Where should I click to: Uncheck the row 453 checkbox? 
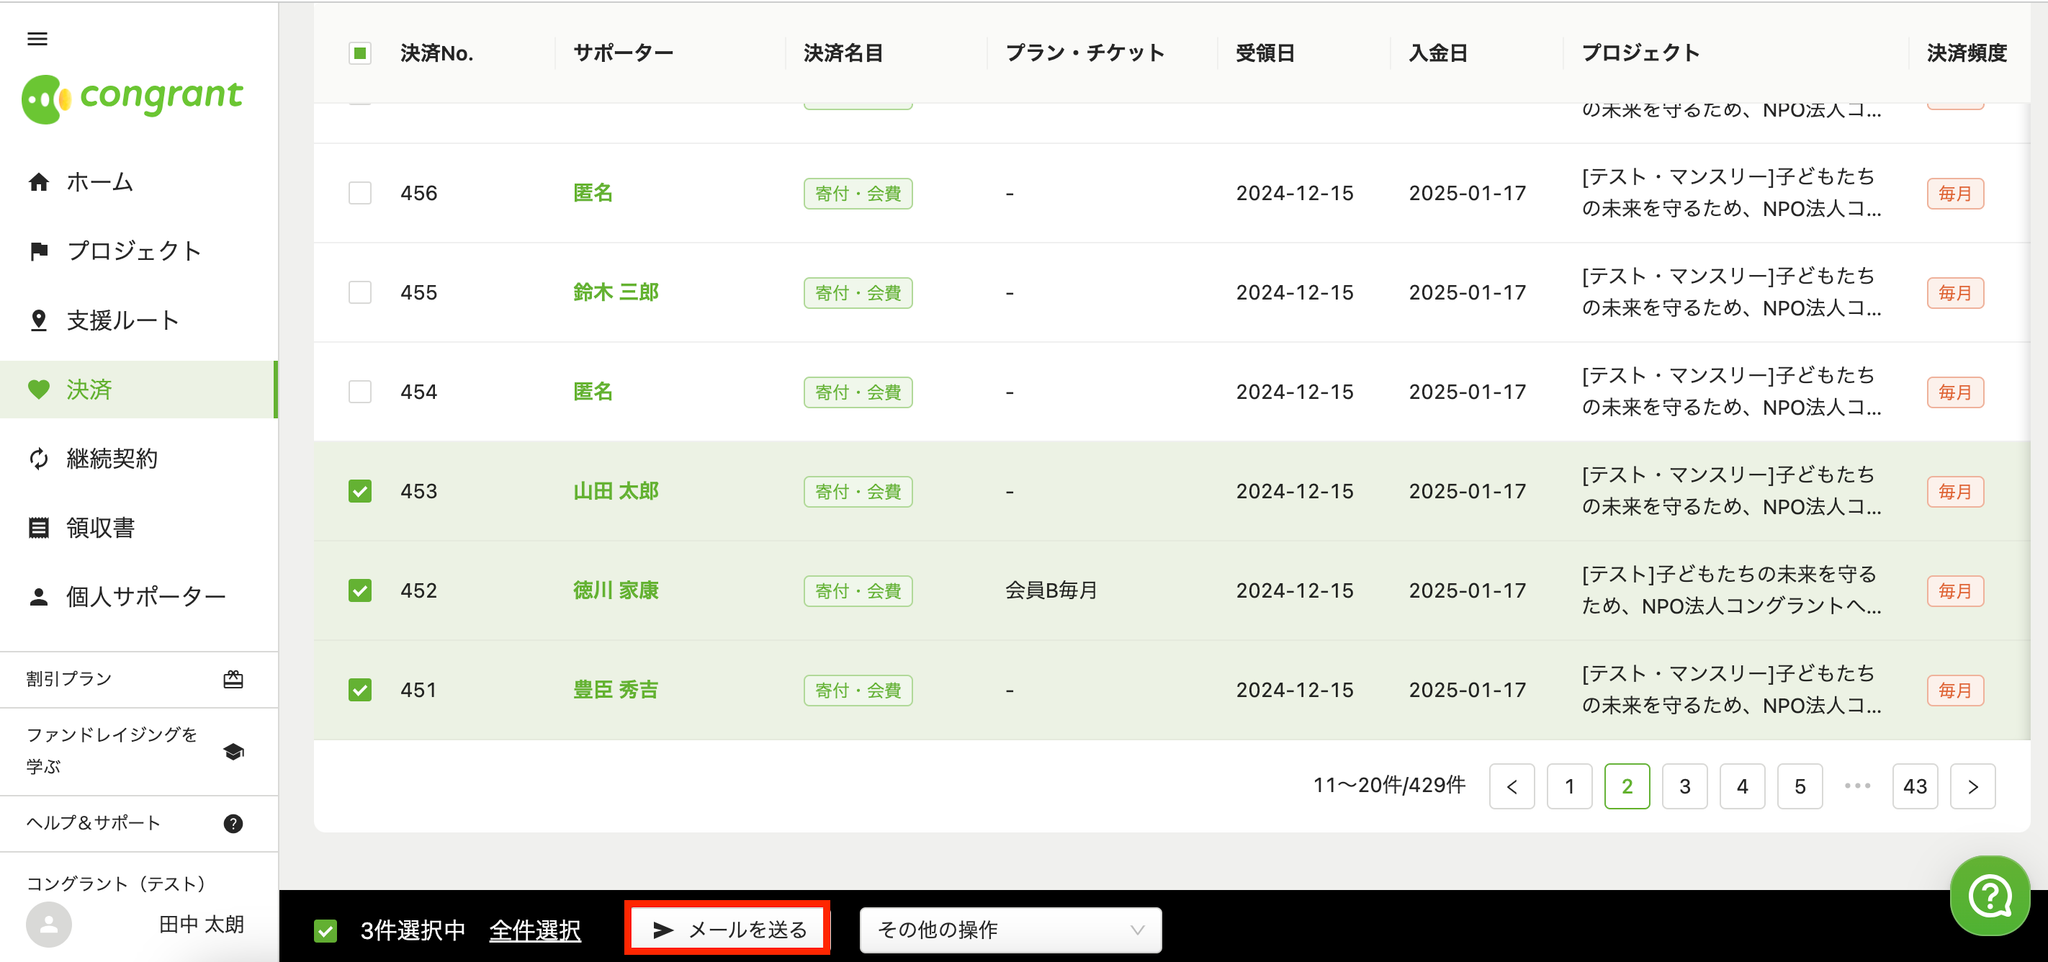point(360,491)
